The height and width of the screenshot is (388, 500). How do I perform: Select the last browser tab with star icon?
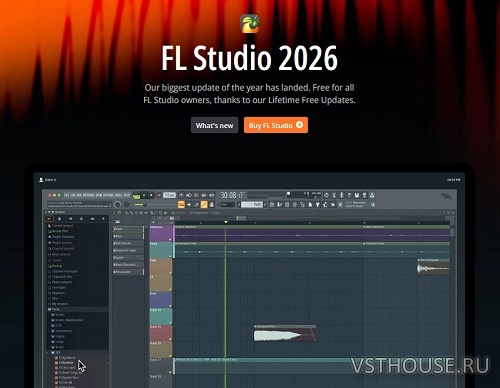click(x=103, y=219)
